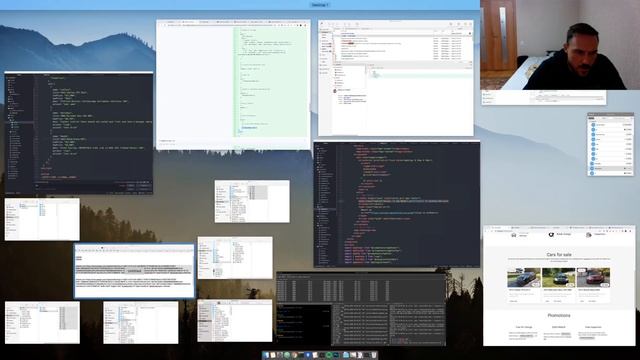The image size is (640, 360).
Task: Switch to the Git client commit list window
Action: (396, 78)
